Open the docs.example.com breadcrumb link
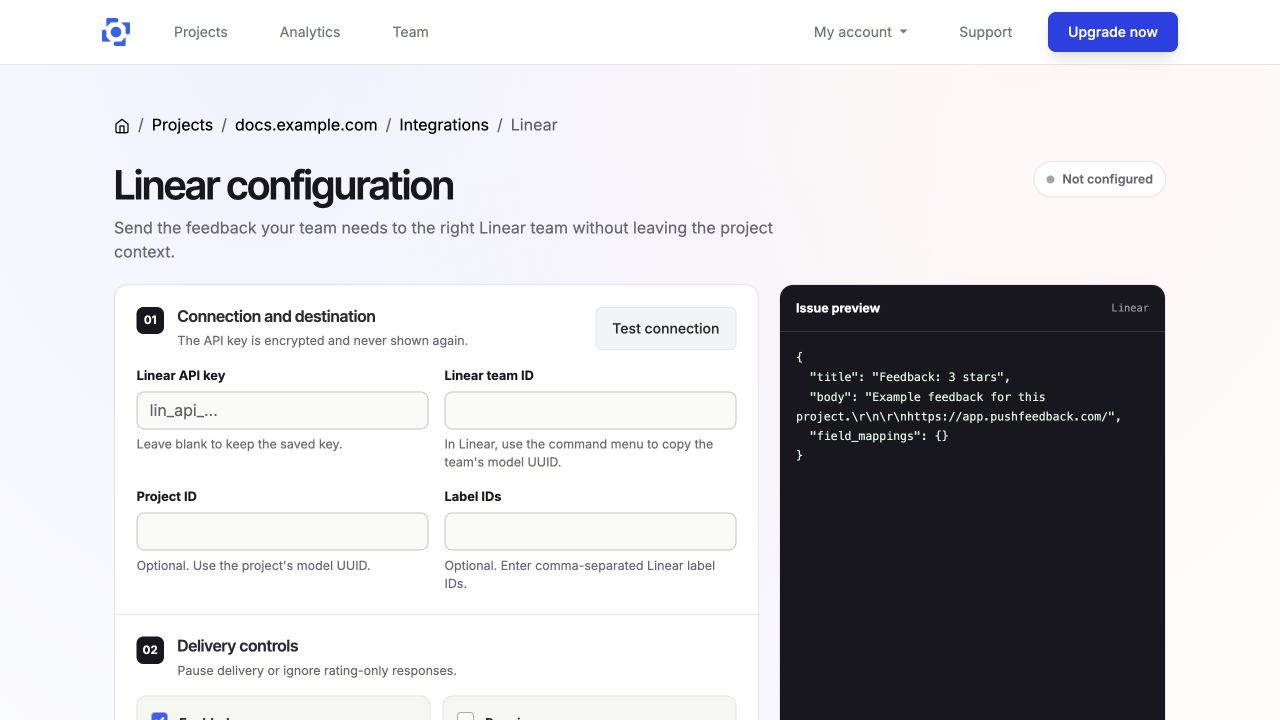Image resolution: width=1280 pixels, height=720 pixels. point(306,125)
